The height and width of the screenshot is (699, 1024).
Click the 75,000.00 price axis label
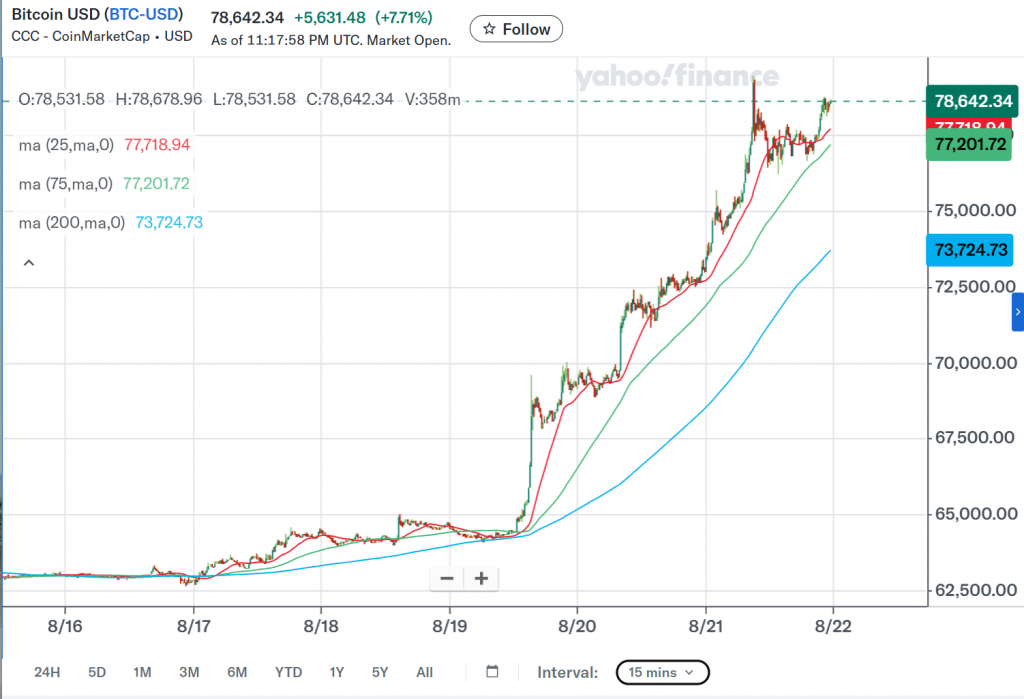coord(976,210)
